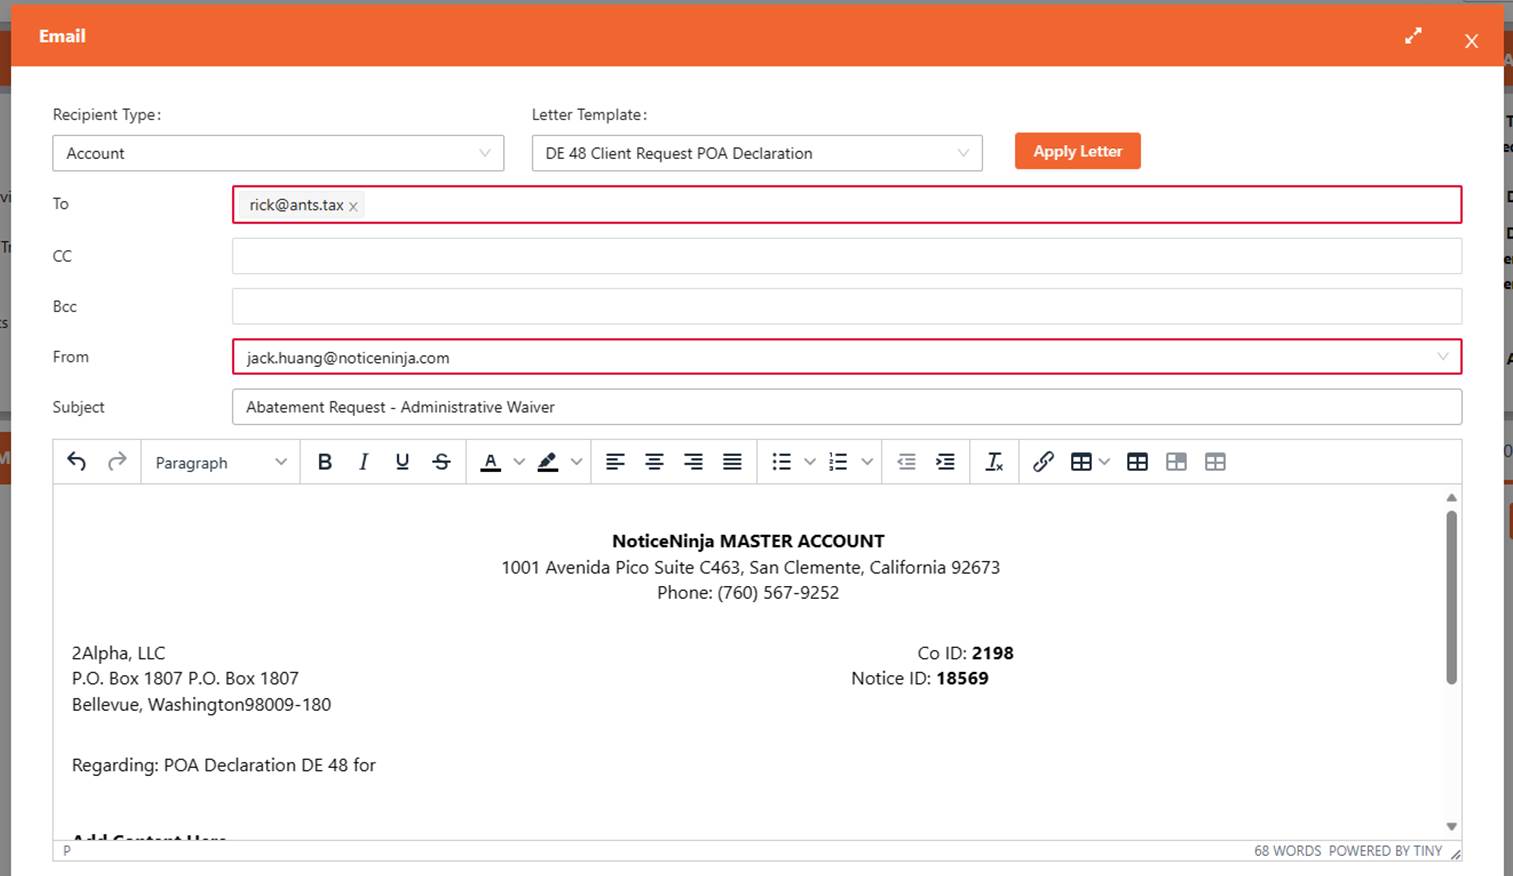
Task: Clear formatting with the remove-format icon
Action: [994, 461]
